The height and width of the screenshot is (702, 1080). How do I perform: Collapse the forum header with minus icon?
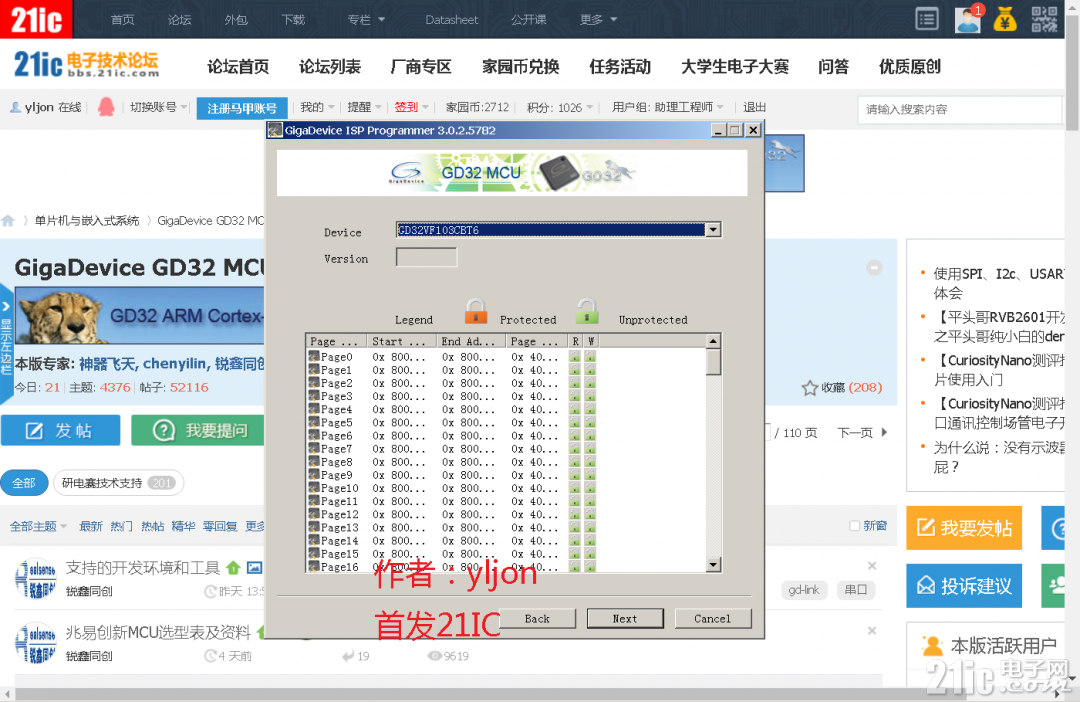point(874,267)
